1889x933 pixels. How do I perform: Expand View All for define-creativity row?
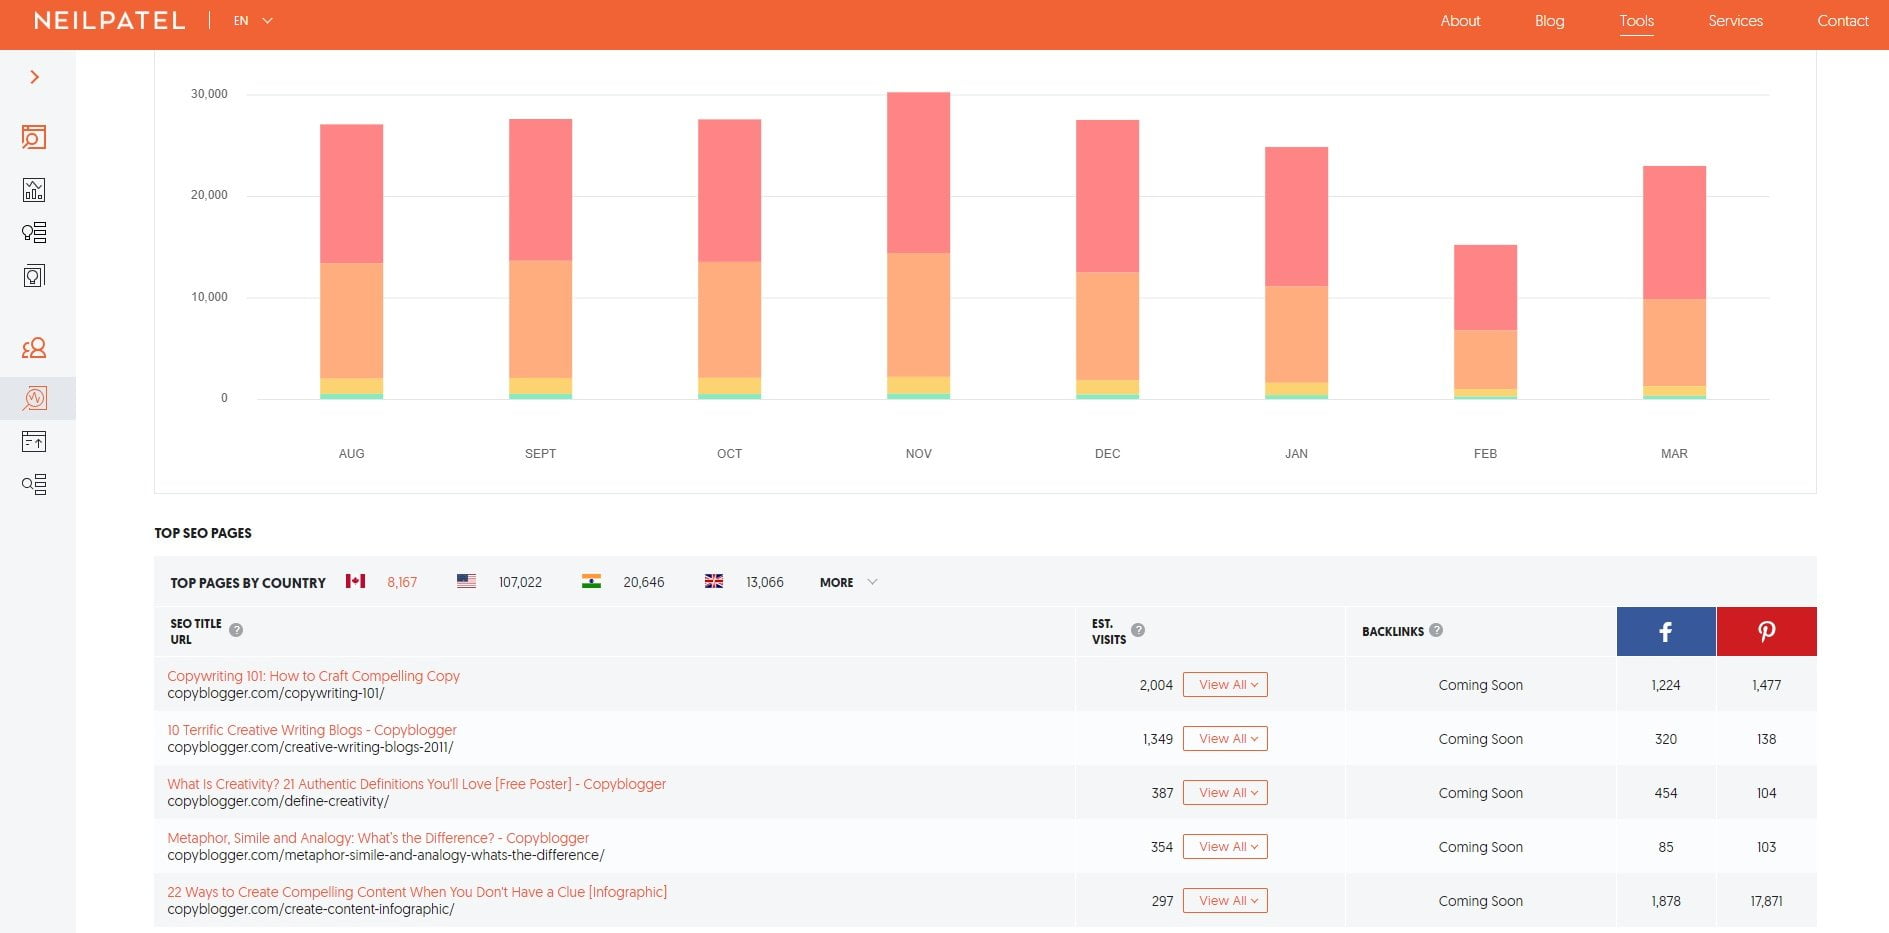[x=1225, y=793]
